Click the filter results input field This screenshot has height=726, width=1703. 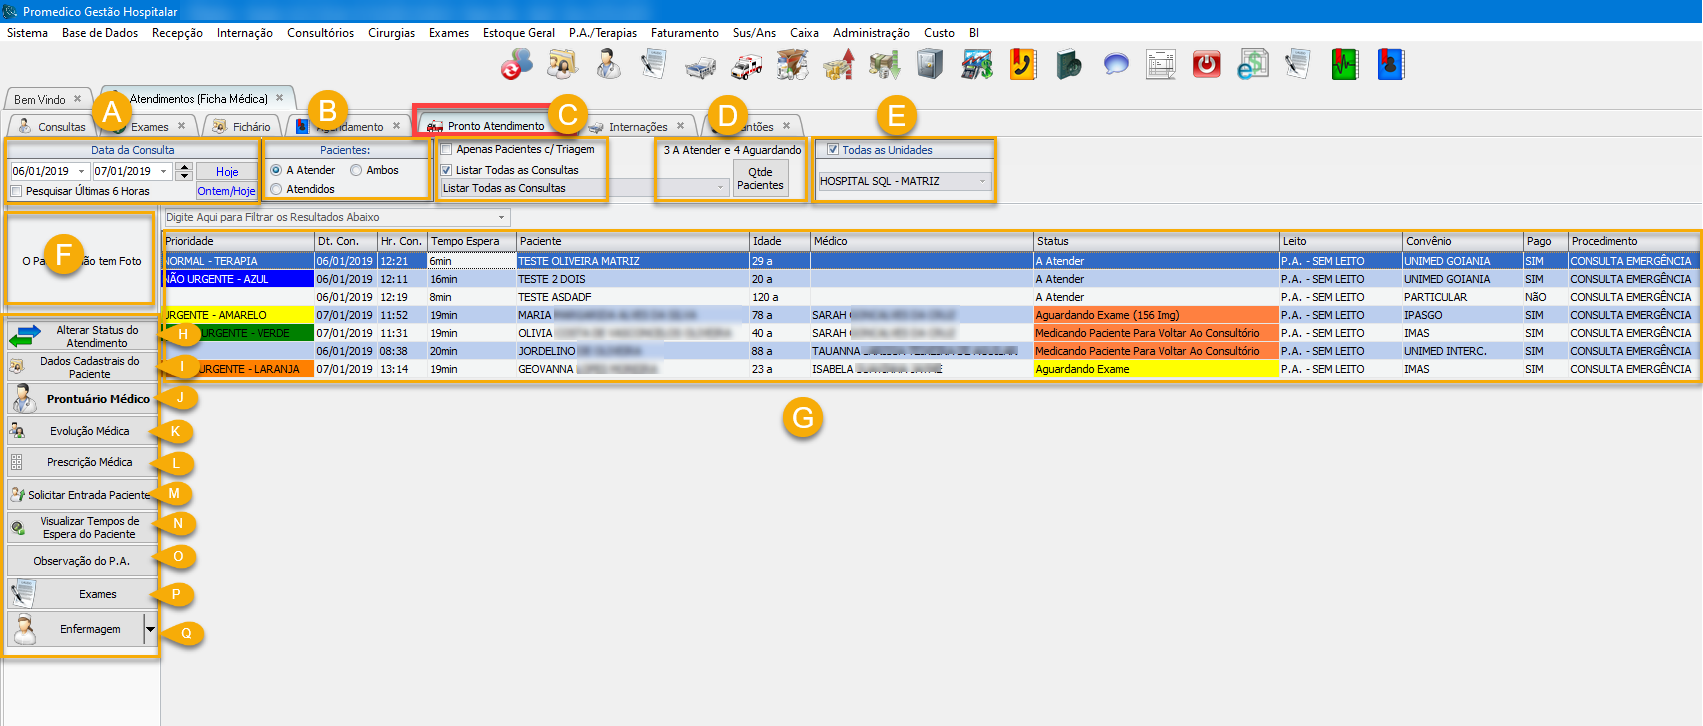(x=330, y=217)
